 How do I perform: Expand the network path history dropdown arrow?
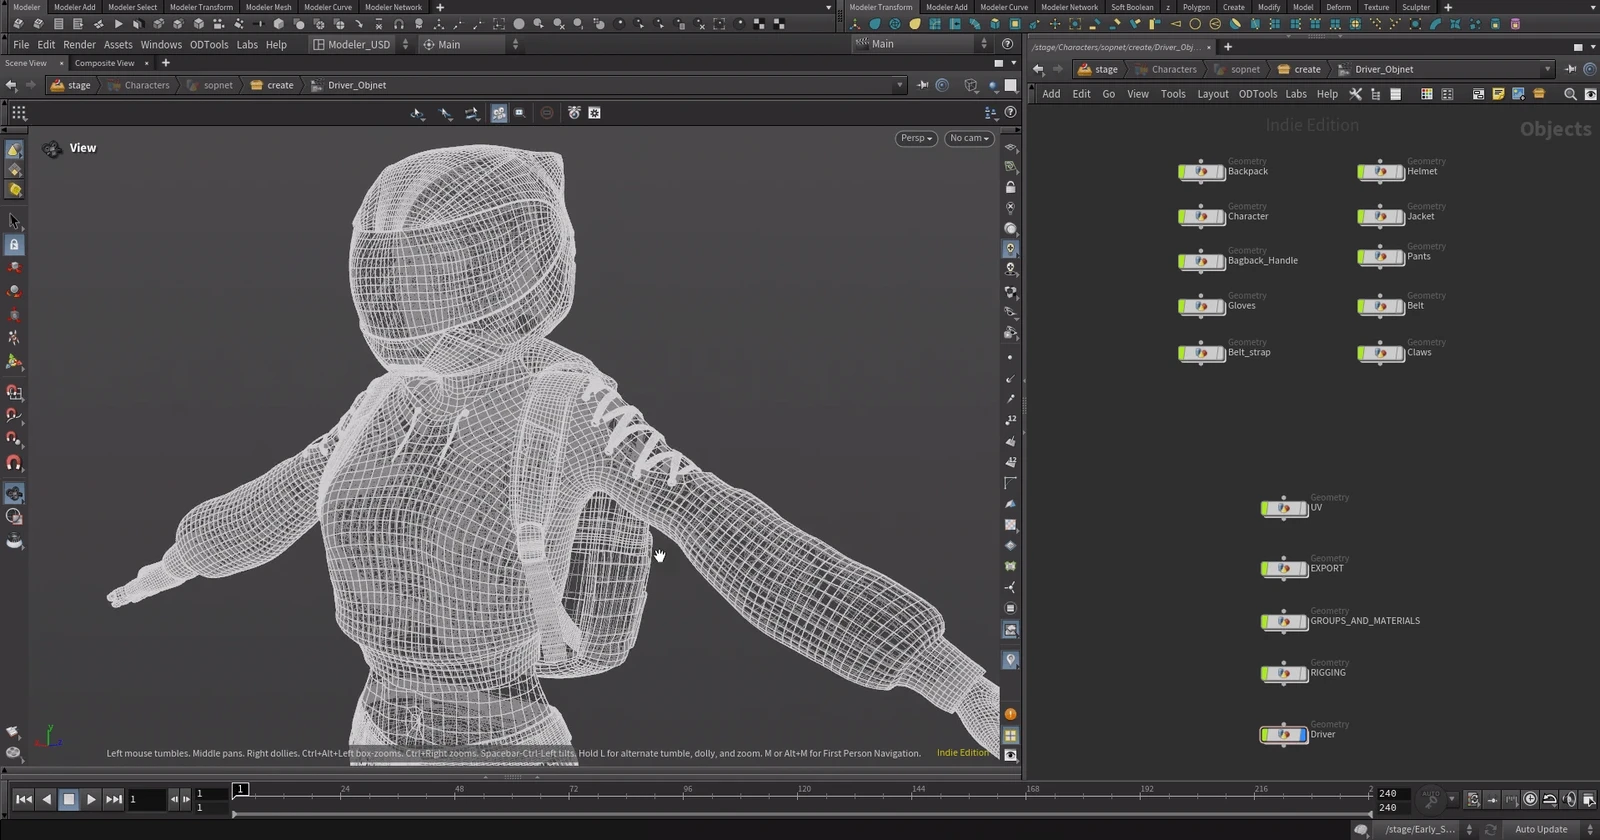(1547, 69)
